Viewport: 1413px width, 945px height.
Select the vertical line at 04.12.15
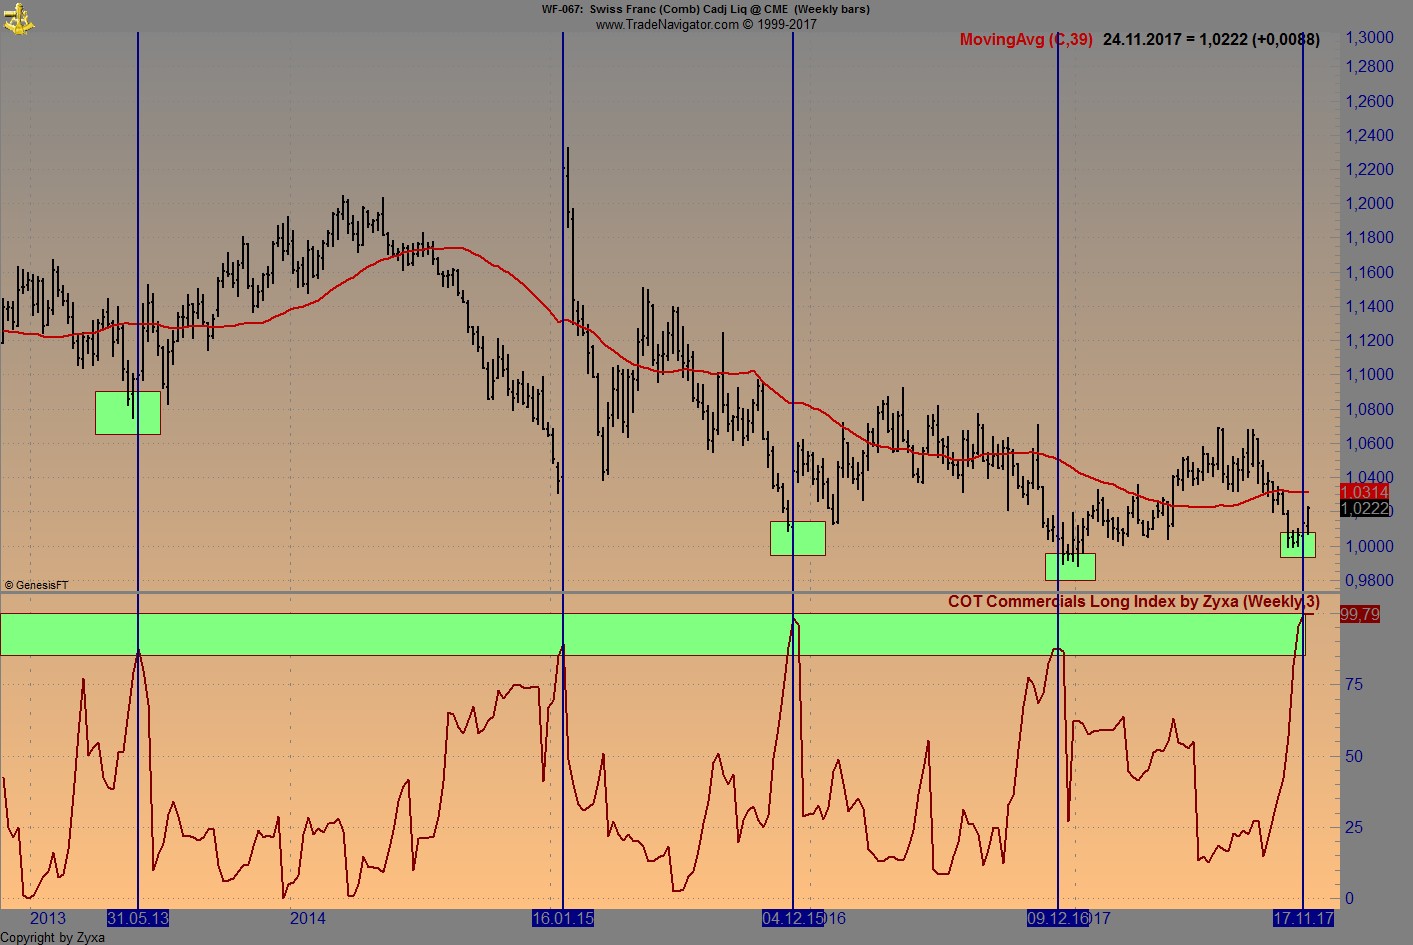pyautogui.click(x=793, y=400)
